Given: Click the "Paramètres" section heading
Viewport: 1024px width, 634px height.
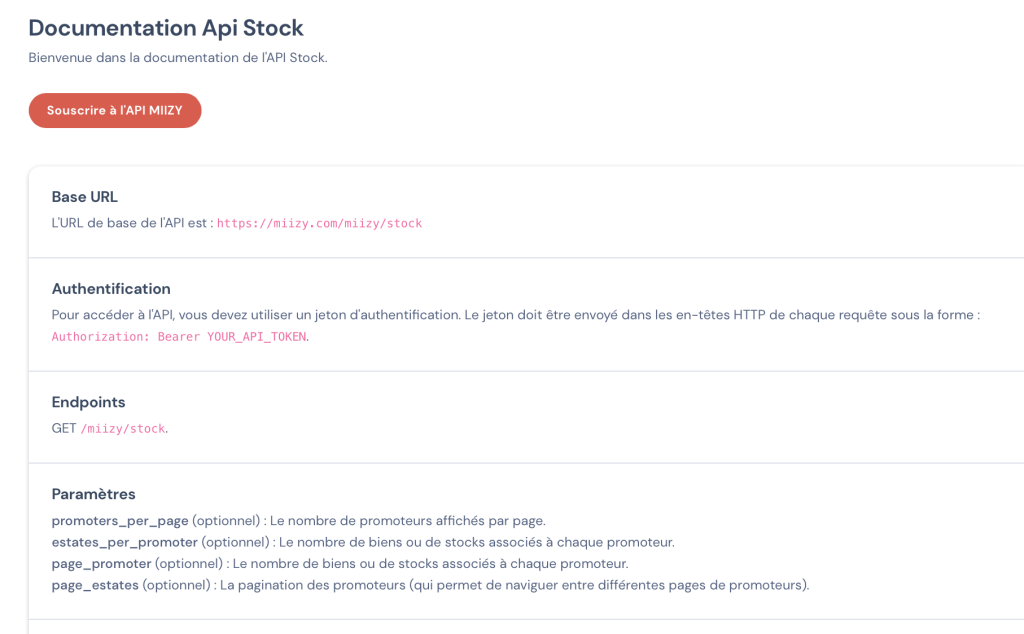Looking at the screenshot, I should (x=94, y=494).
